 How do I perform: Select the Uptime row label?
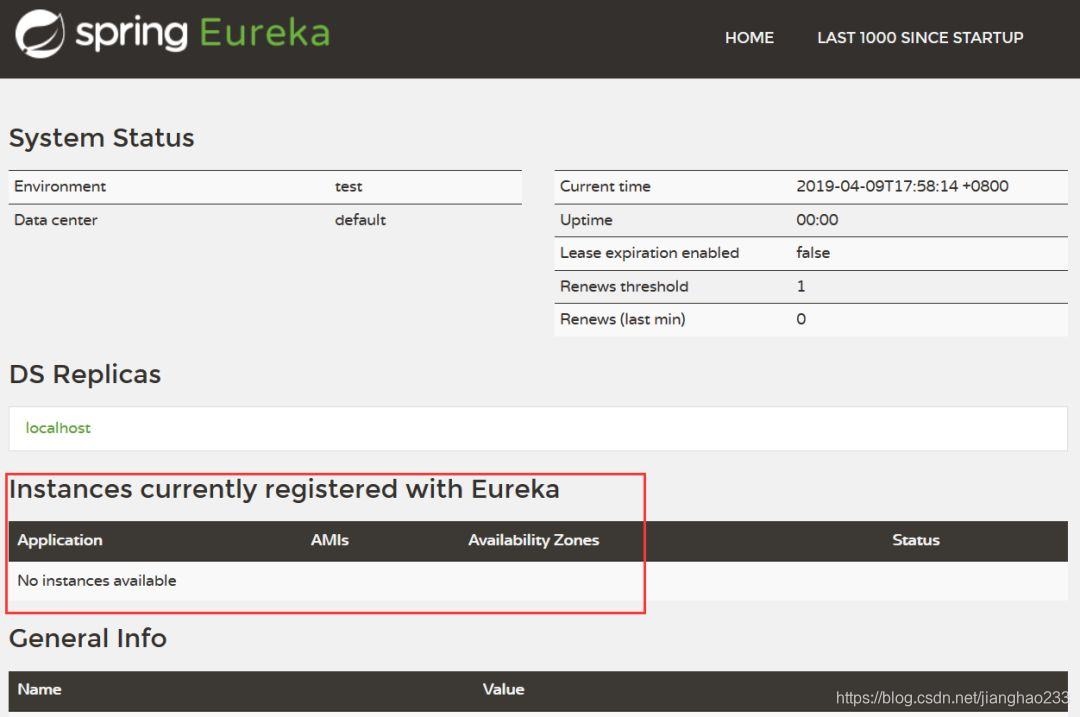(586, 220)
